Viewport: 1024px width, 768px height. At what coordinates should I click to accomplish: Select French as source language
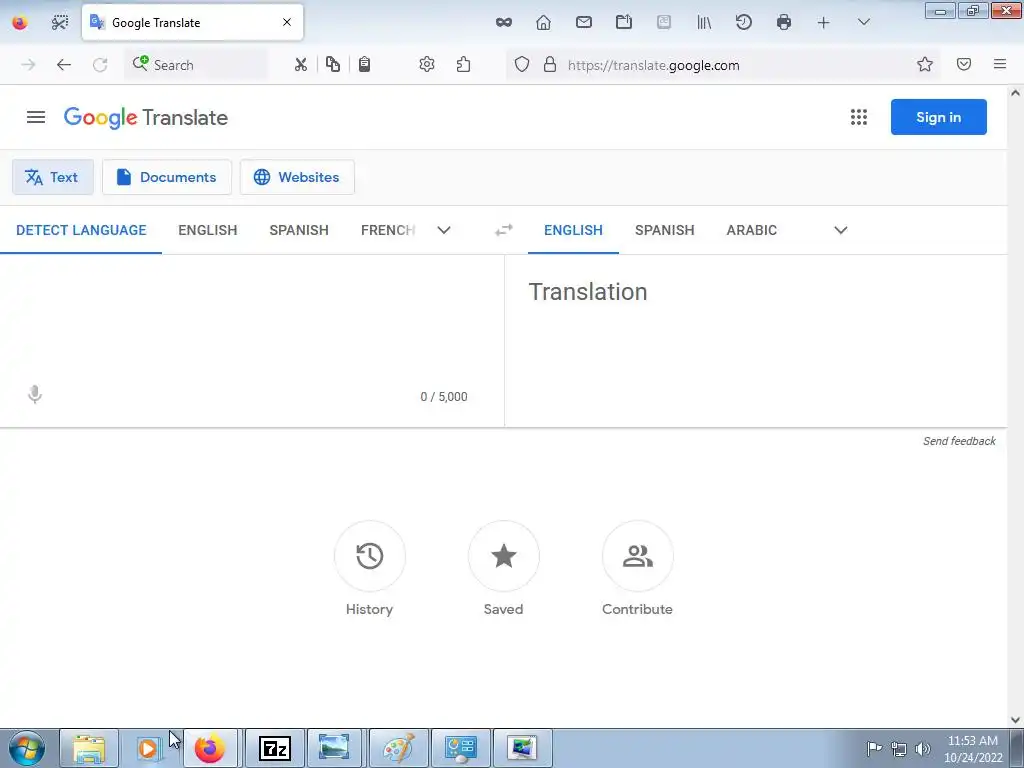388,230
